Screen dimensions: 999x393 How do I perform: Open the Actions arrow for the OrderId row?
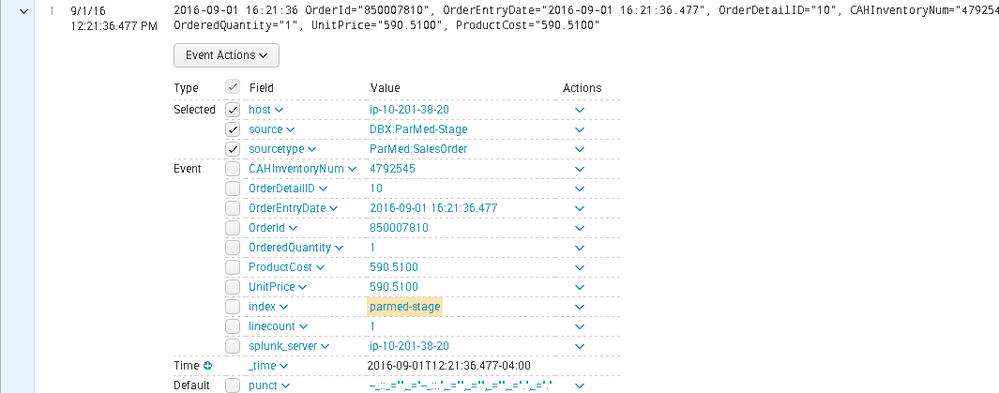coord(579,228)
